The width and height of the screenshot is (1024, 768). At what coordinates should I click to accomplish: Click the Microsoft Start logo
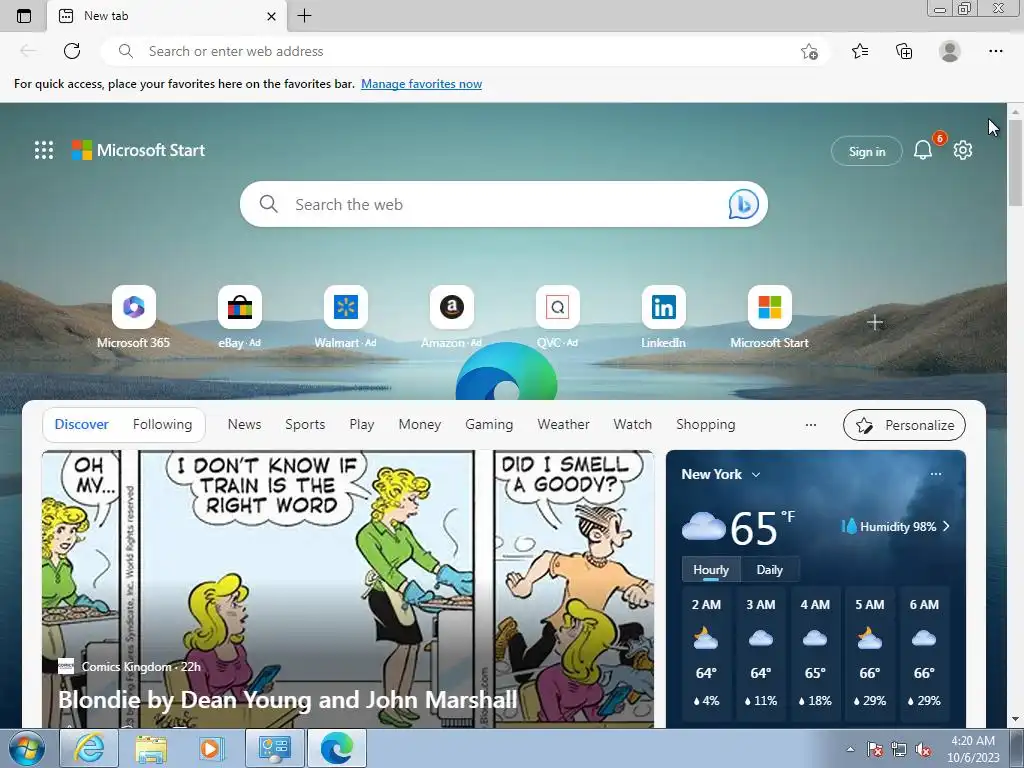click(138, 150)
